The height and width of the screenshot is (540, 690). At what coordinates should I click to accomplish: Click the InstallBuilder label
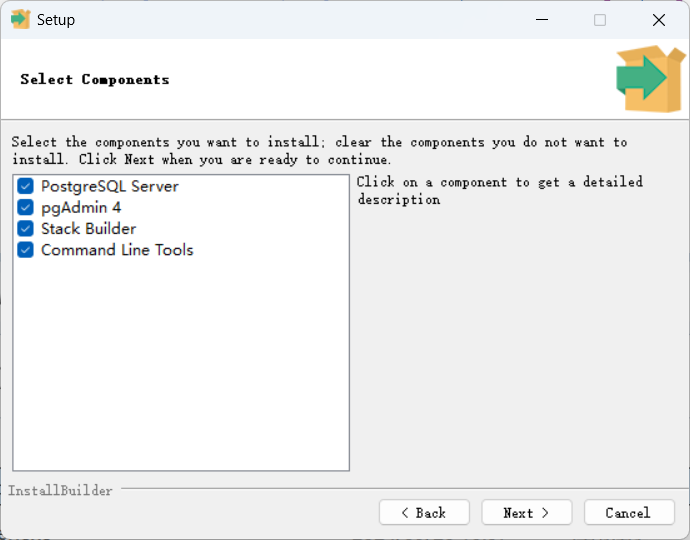pos(60,491)
